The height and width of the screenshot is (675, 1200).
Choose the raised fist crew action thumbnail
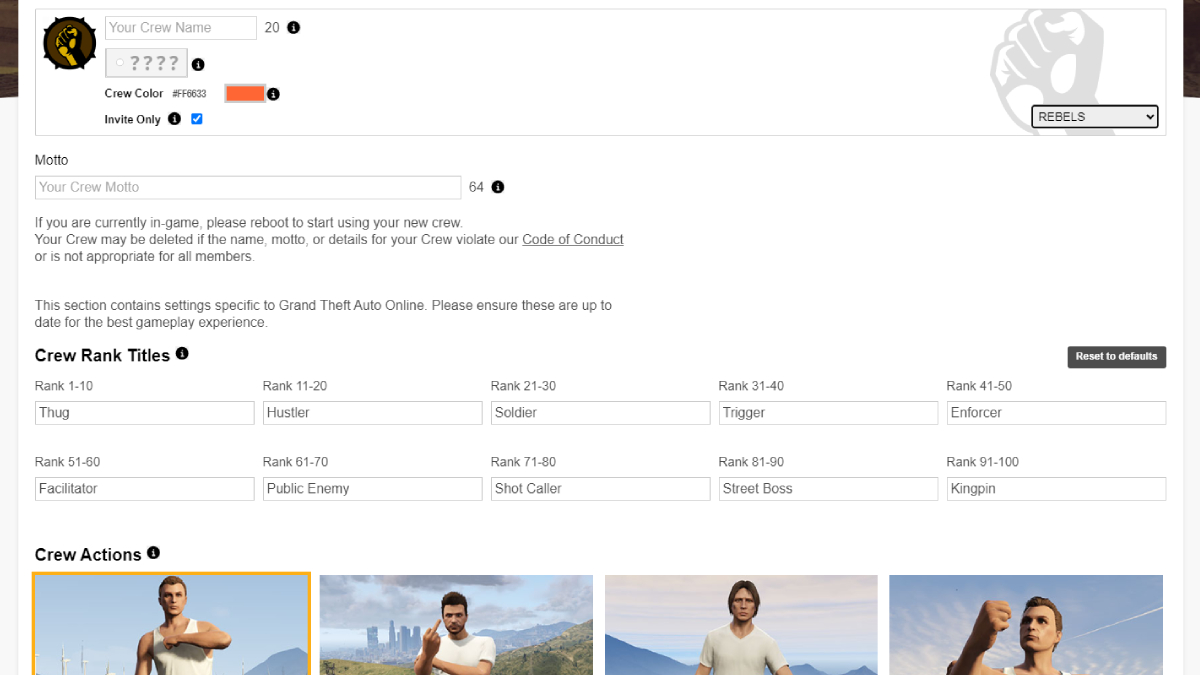click(1026, 625)
